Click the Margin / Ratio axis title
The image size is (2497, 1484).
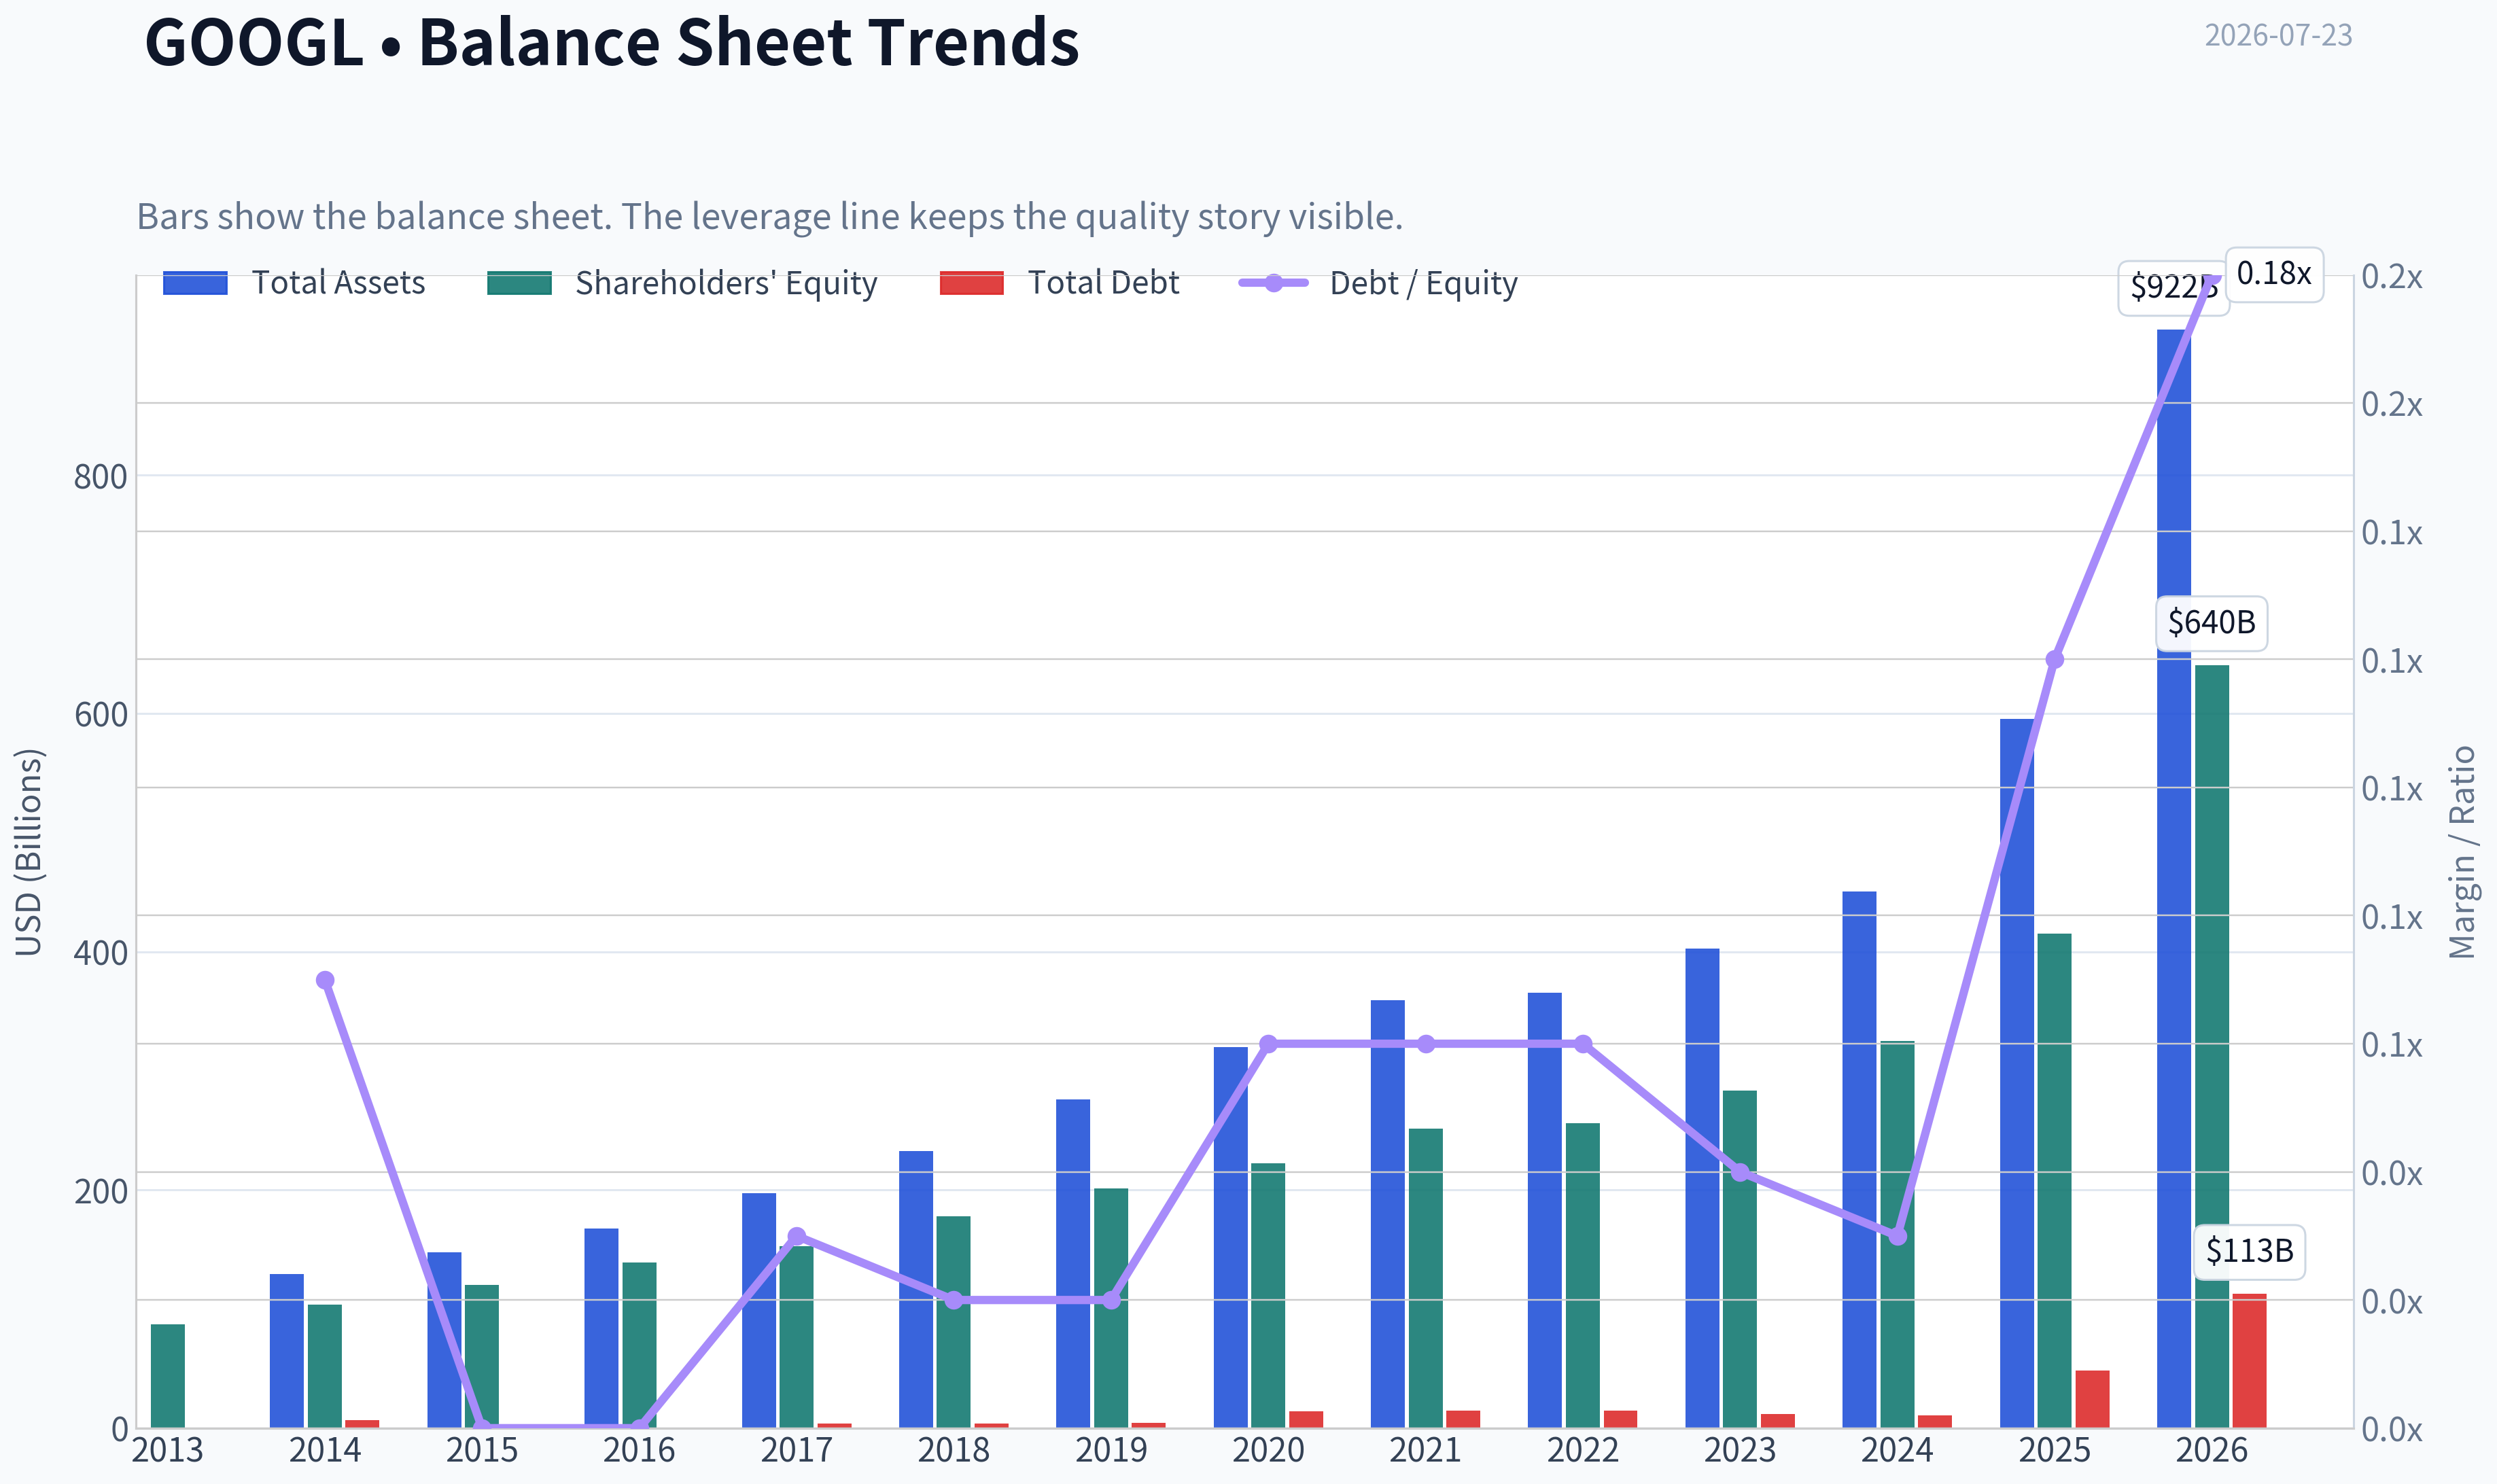pos(2462,852)
